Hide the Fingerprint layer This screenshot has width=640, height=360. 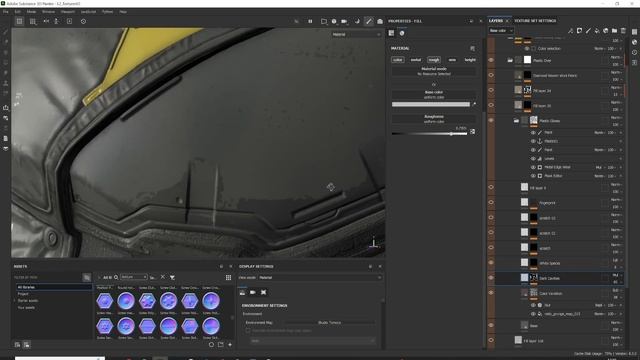coord(491,202)
